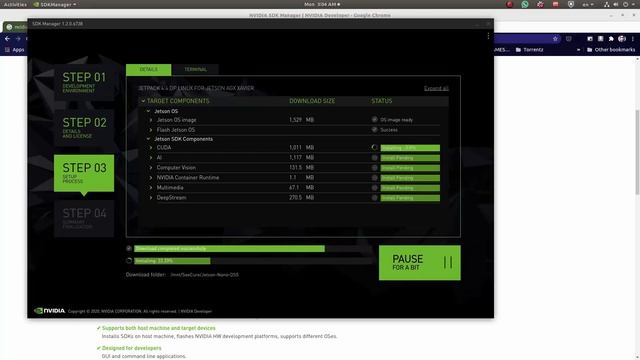Click the AI Install Pending bar
This screenshot has width=640, height=360.
coord(410,158)
